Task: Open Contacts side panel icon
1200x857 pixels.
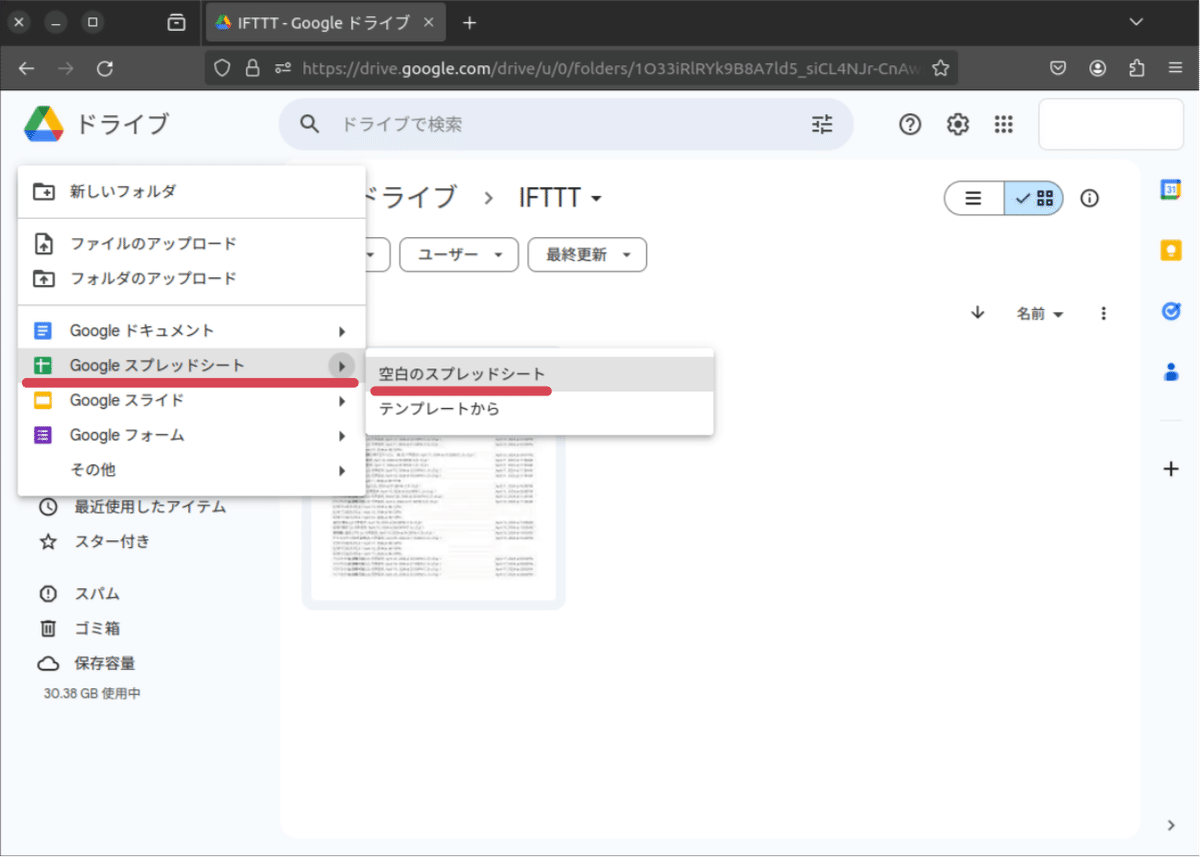Action: (x=1171, y=372)
